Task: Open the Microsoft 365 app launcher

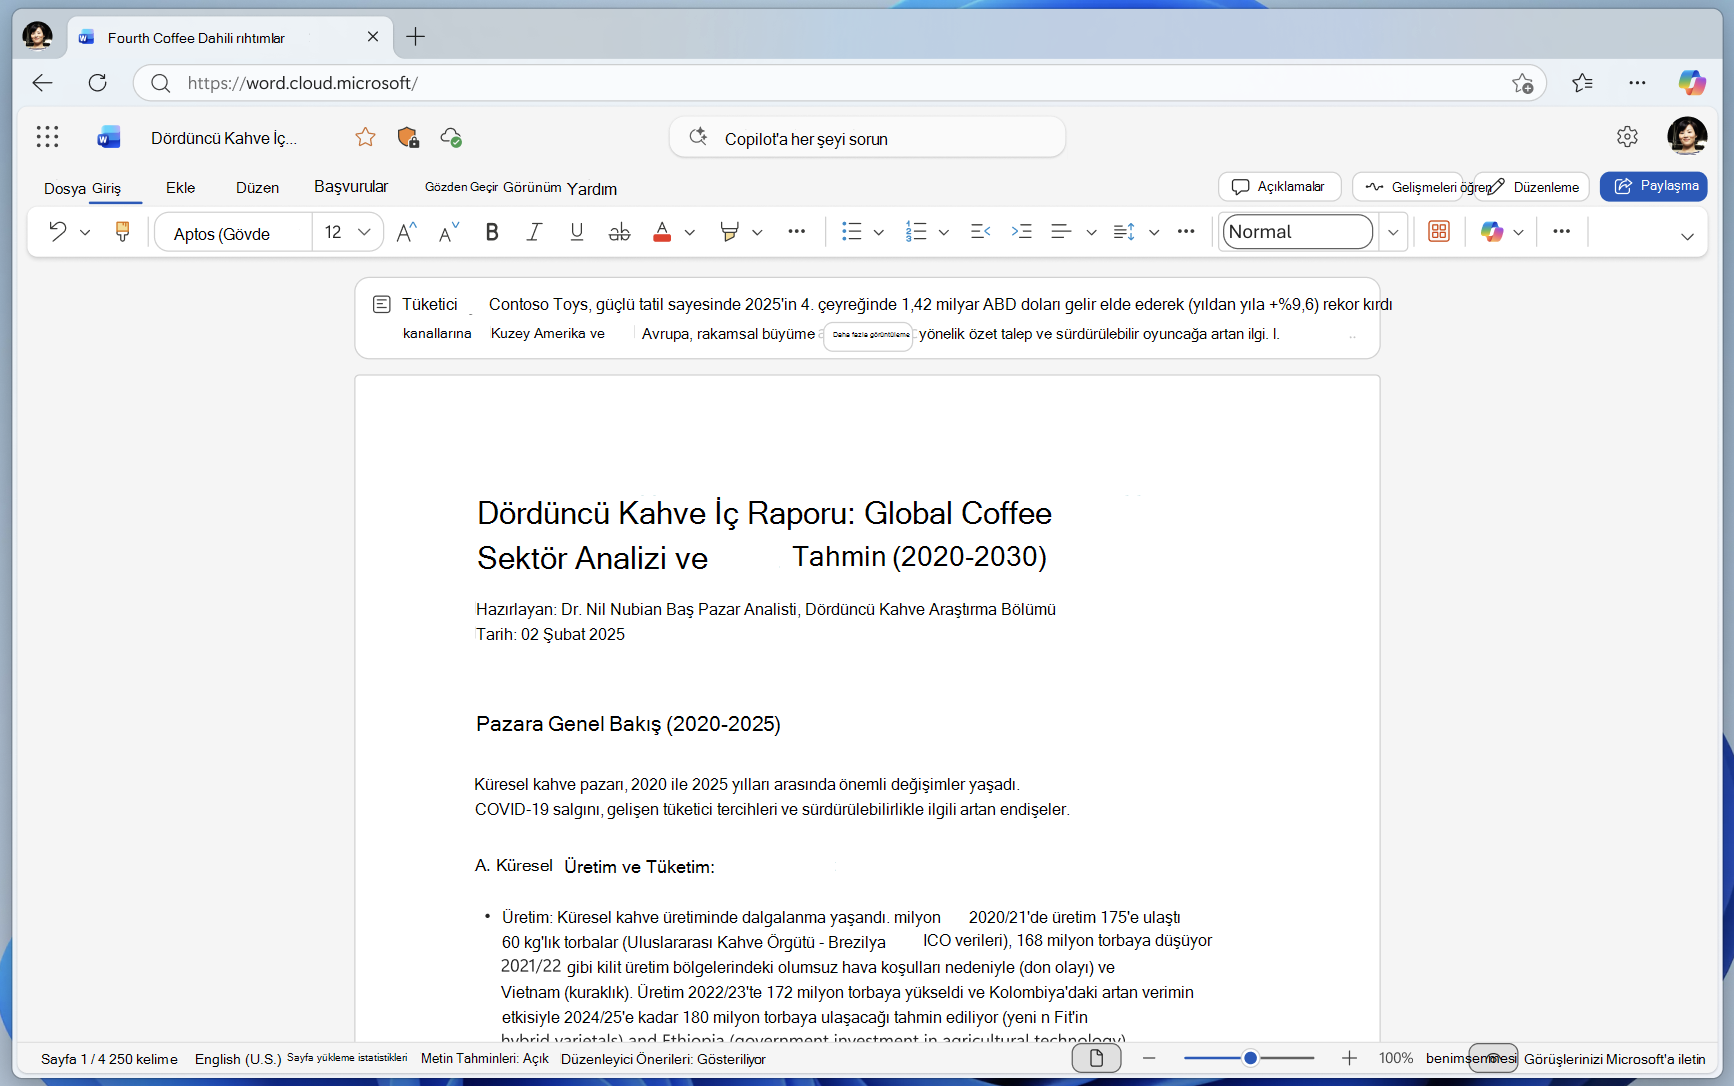Action: (x=47, y=137)
